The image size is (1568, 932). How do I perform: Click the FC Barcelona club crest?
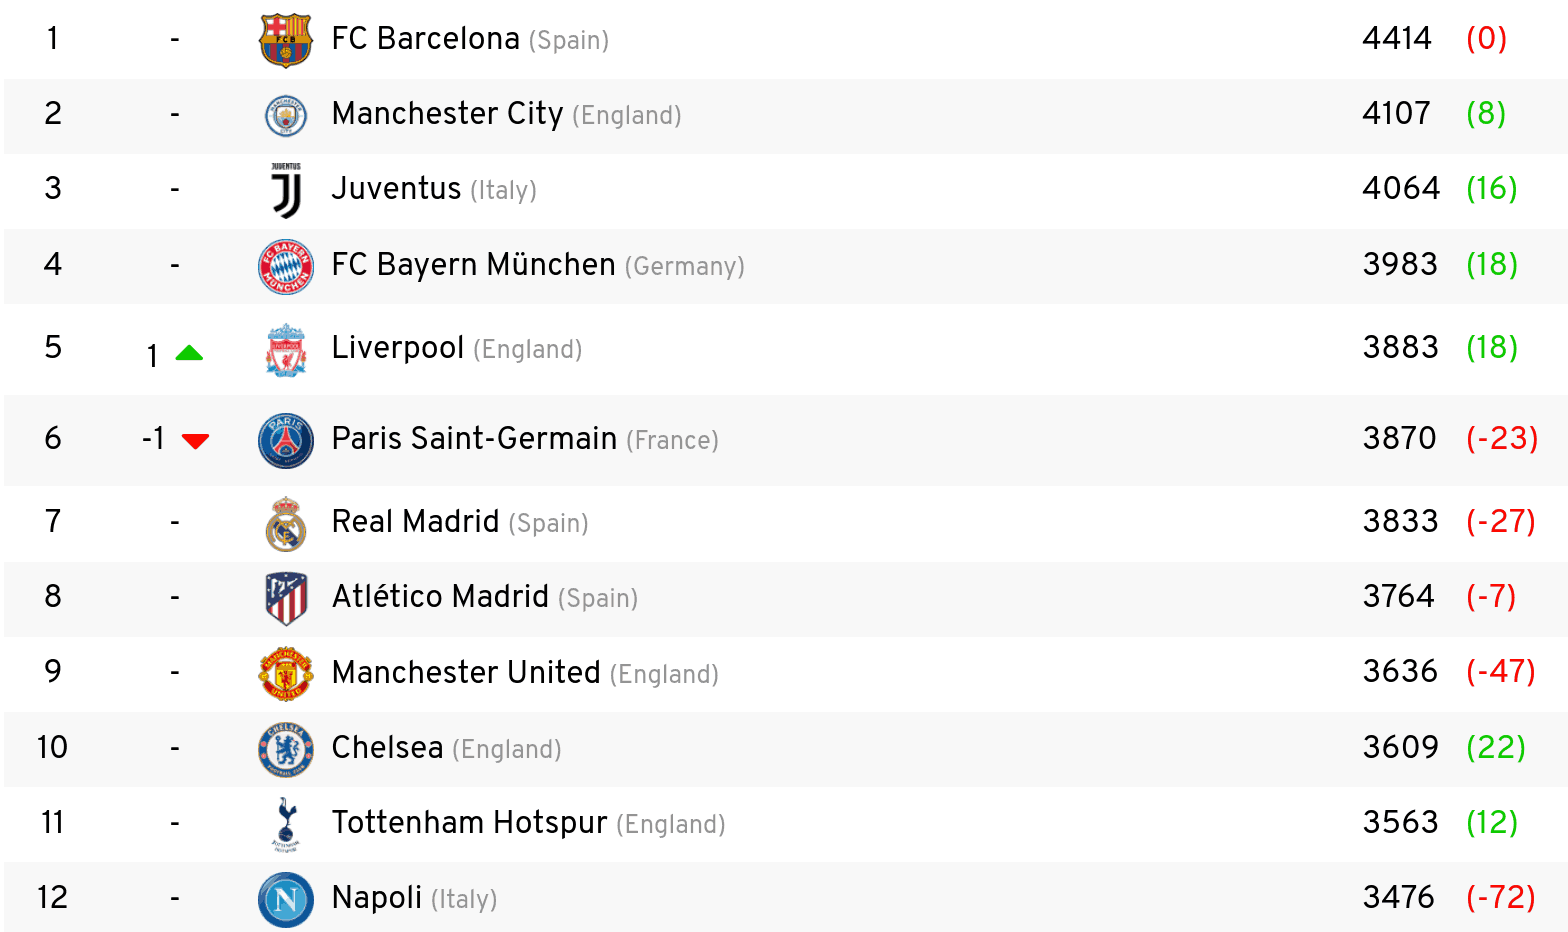(x=286, y=40)
